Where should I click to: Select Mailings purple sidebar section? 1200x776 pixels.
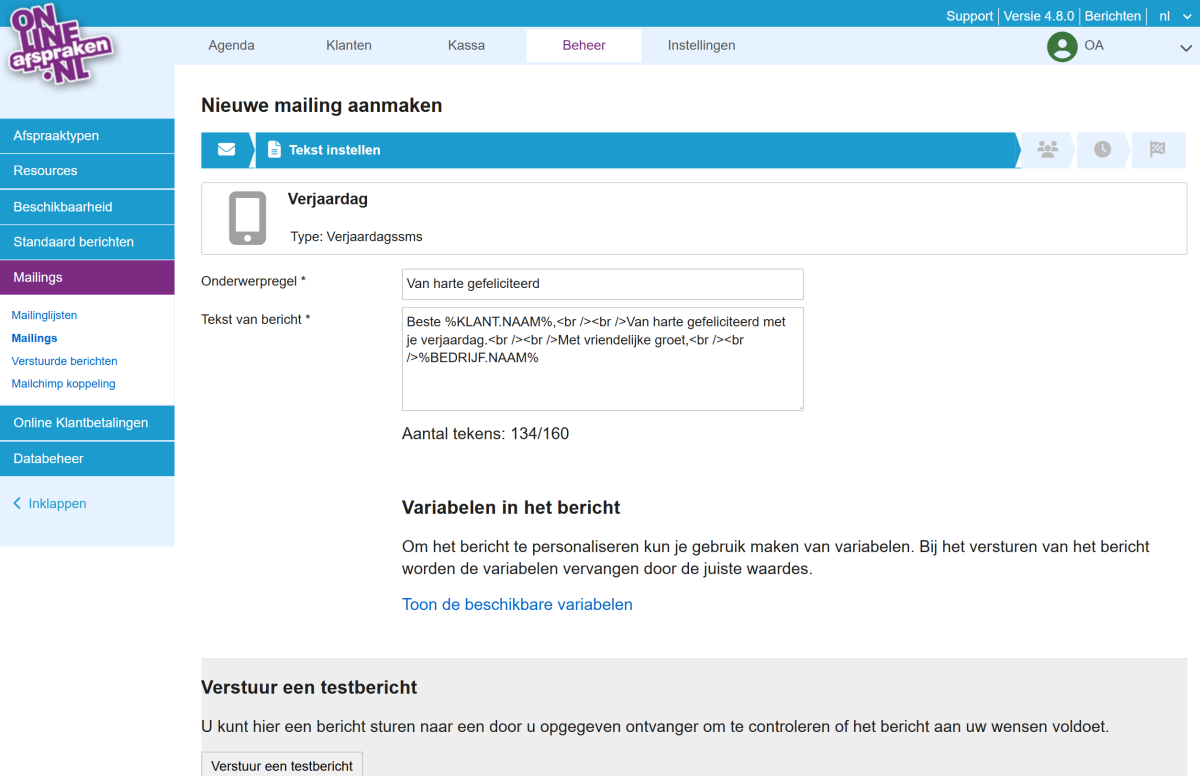pos(87,277)
